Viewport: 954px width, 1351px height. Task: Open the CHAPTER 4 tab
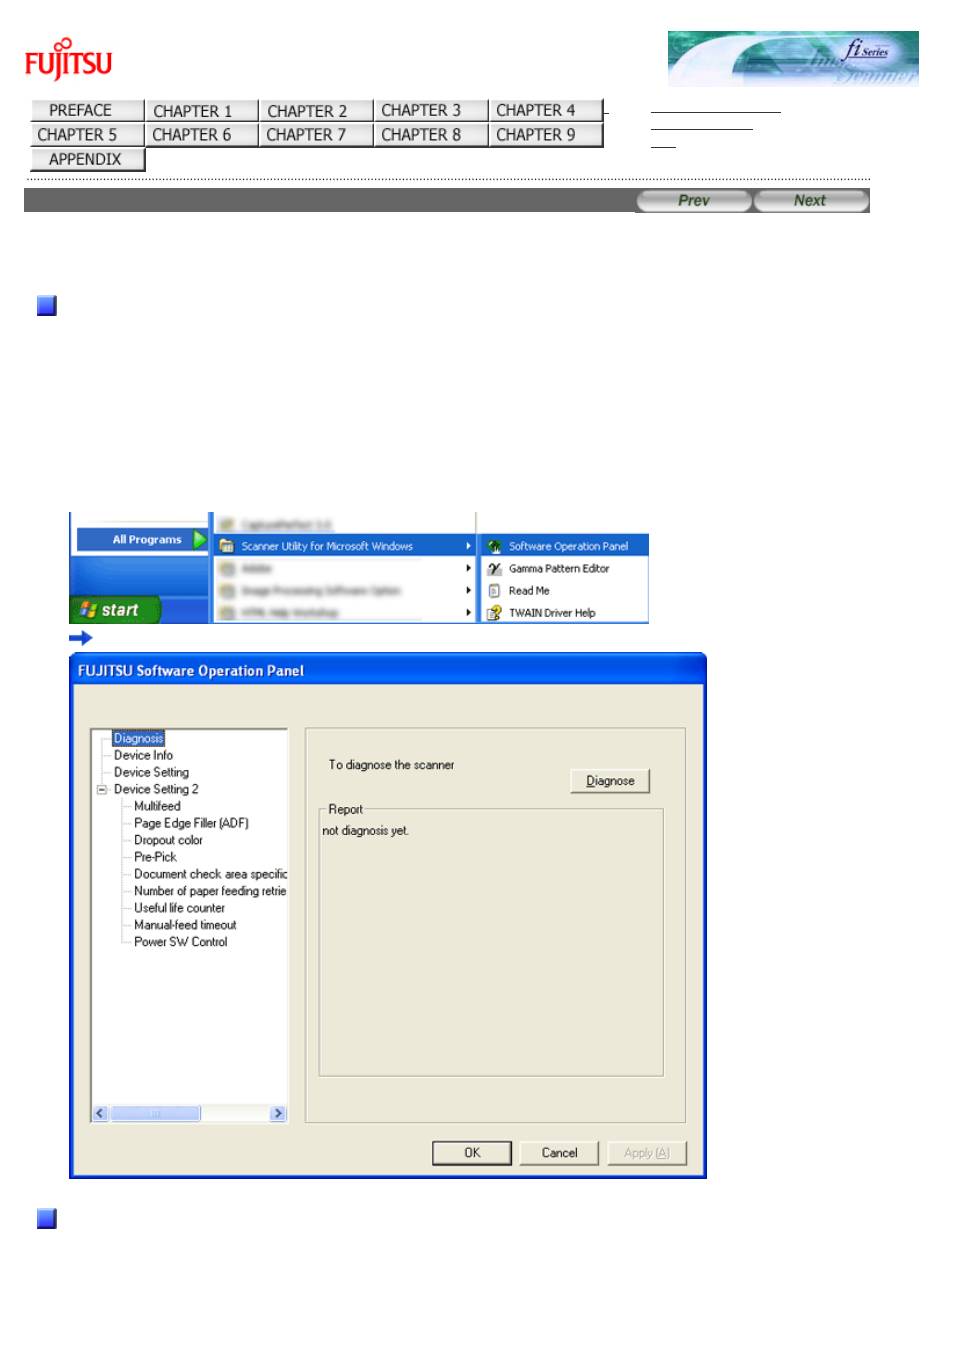(x=545, y=110)
